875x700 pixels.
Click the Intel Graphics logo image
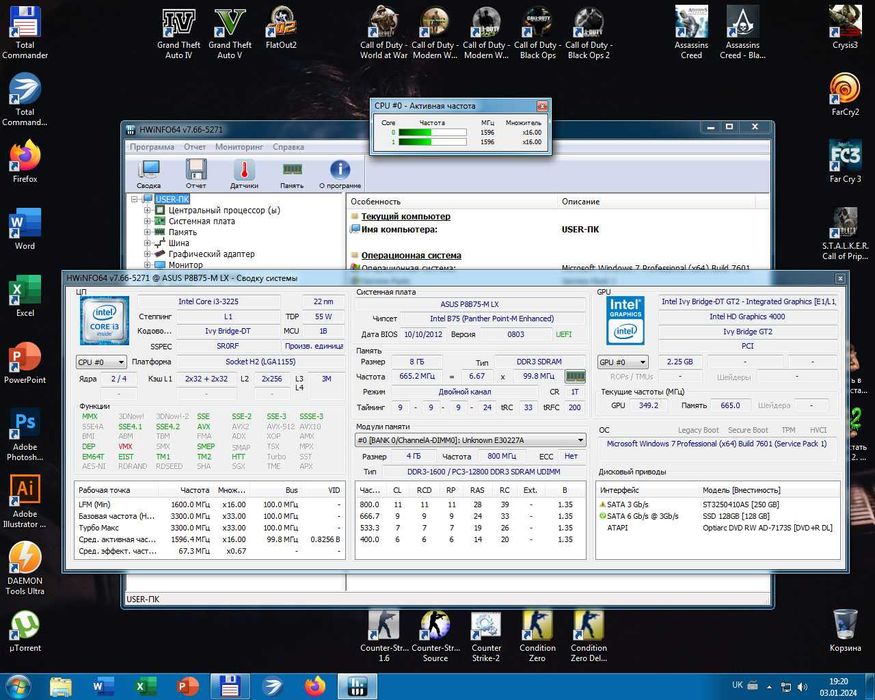point(625,320)
